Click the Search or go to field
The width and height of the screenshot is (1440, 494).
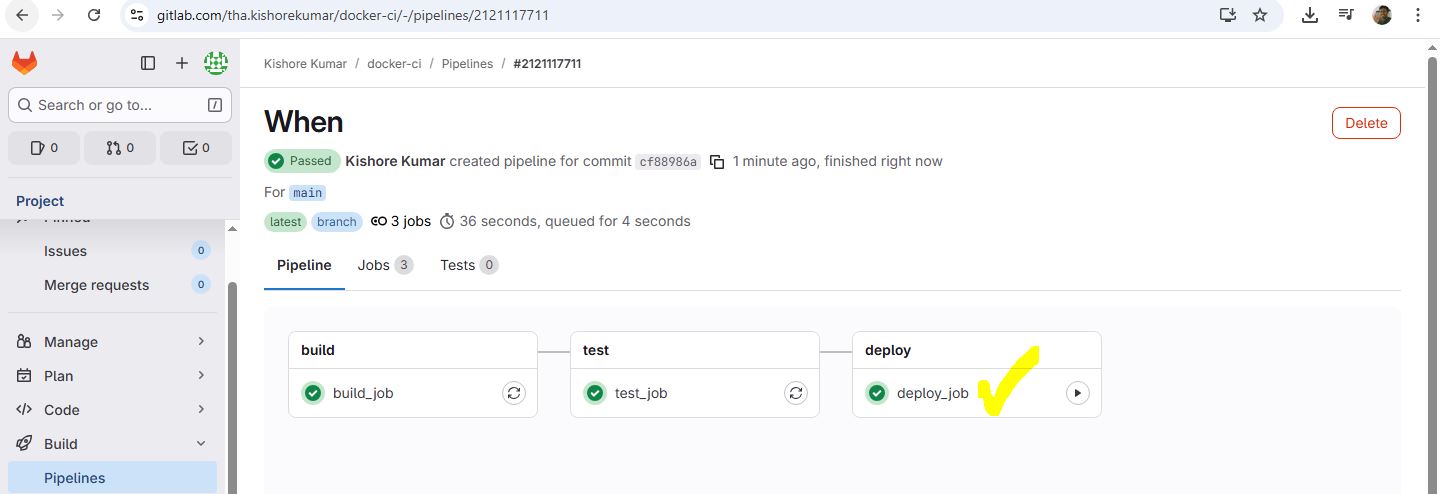tap(120, 105)
